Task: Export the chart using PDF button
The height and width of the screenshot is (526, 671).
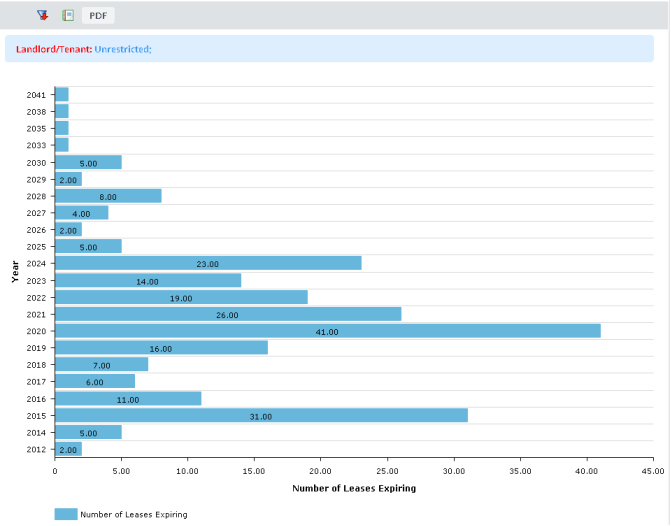Action: point(98,15)
